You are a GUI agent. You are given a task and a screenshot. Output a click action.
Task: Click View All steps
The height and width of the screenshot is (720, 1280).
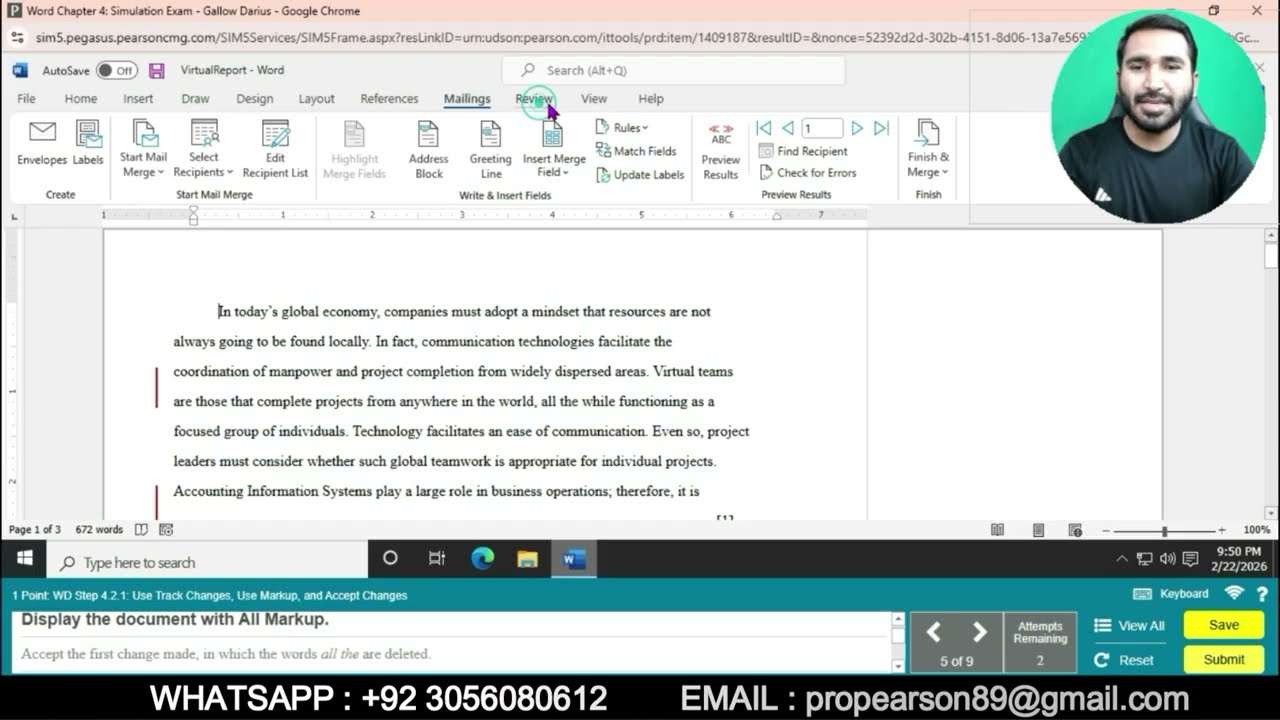[1130, 625]
